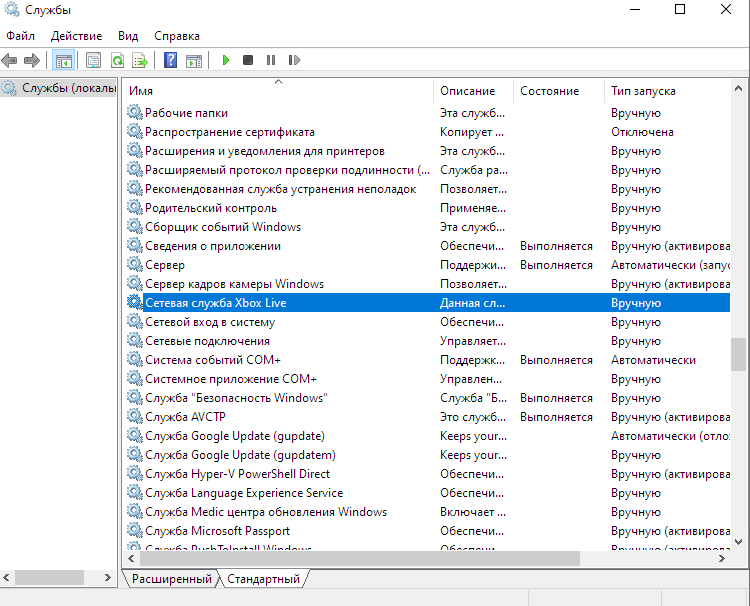Click Keeps your... description of gupdatem row
This screenshot has width=750, height=606.
(473, 454)
